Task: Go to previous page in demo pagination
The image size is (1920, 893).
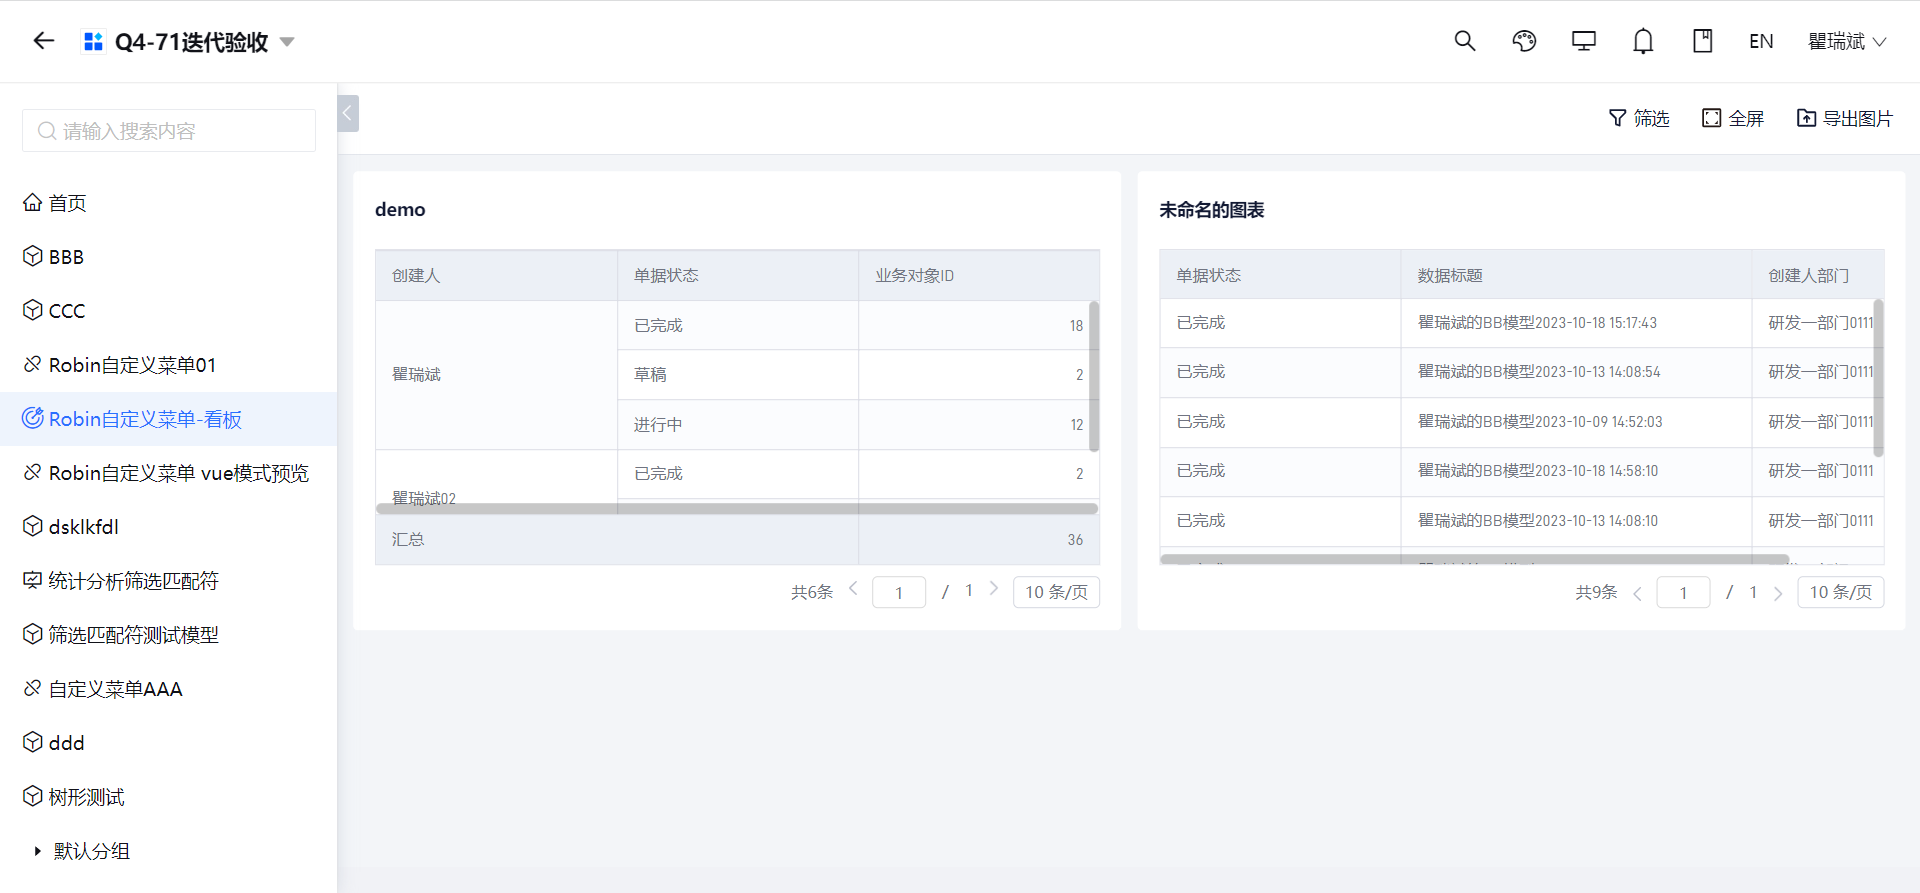Action: [853, 589]
